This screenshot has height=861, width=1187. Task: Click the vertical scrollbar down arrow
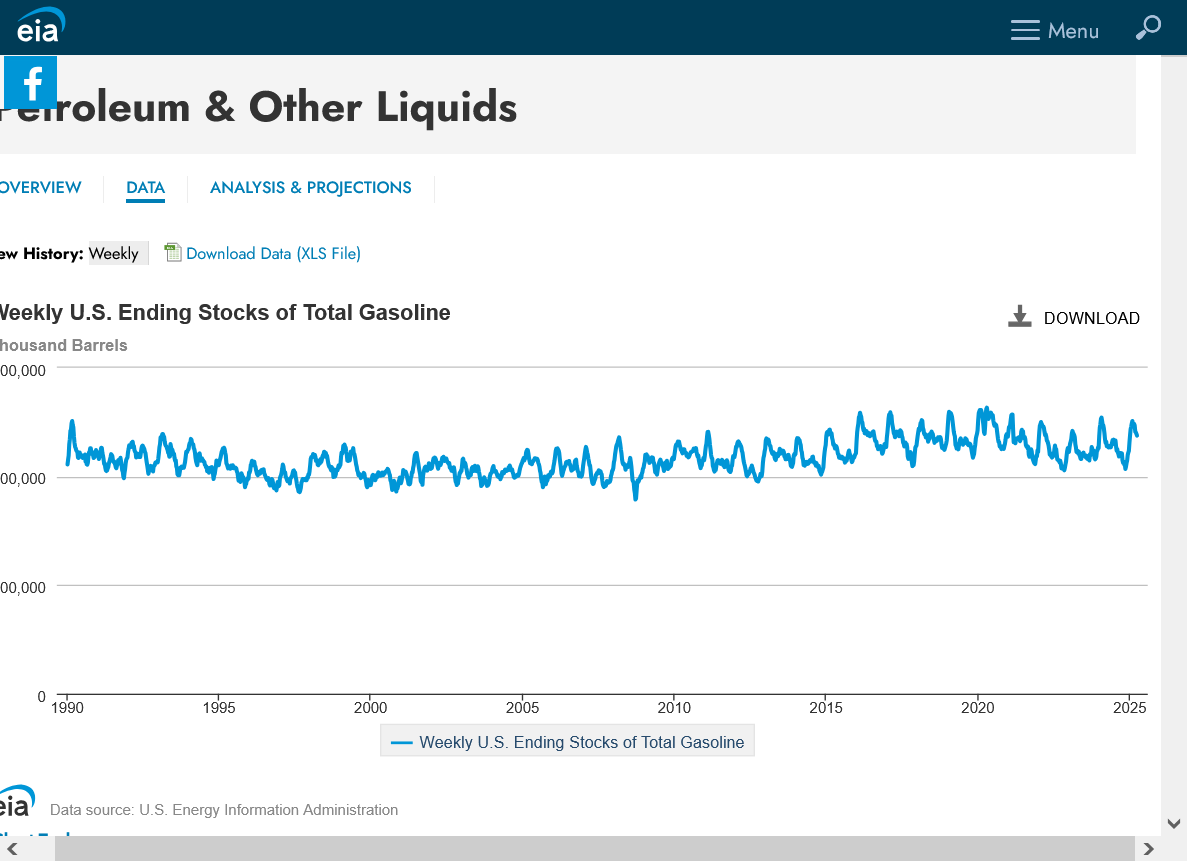pos(1174,823)
